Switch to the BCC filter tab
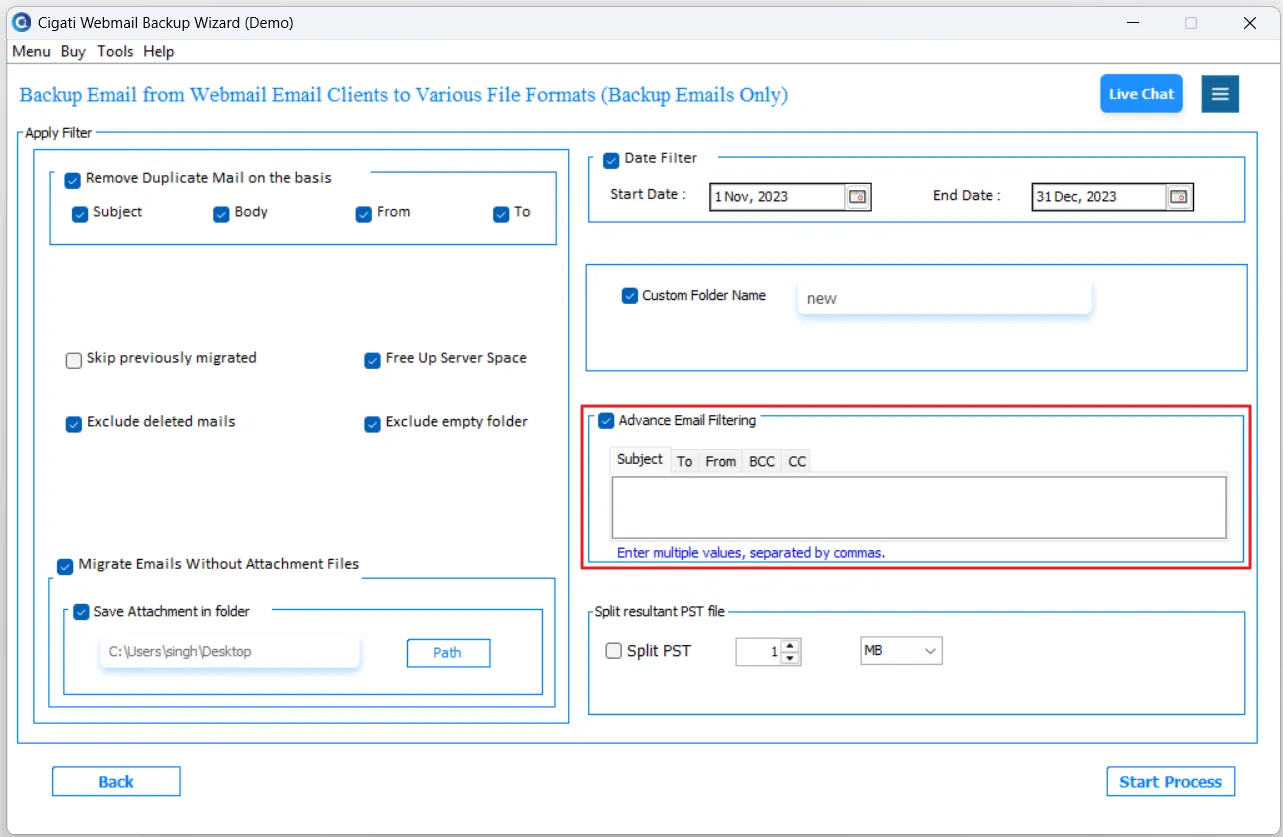The width and height of the screenshot is (1283, 837). pos(762,461)
